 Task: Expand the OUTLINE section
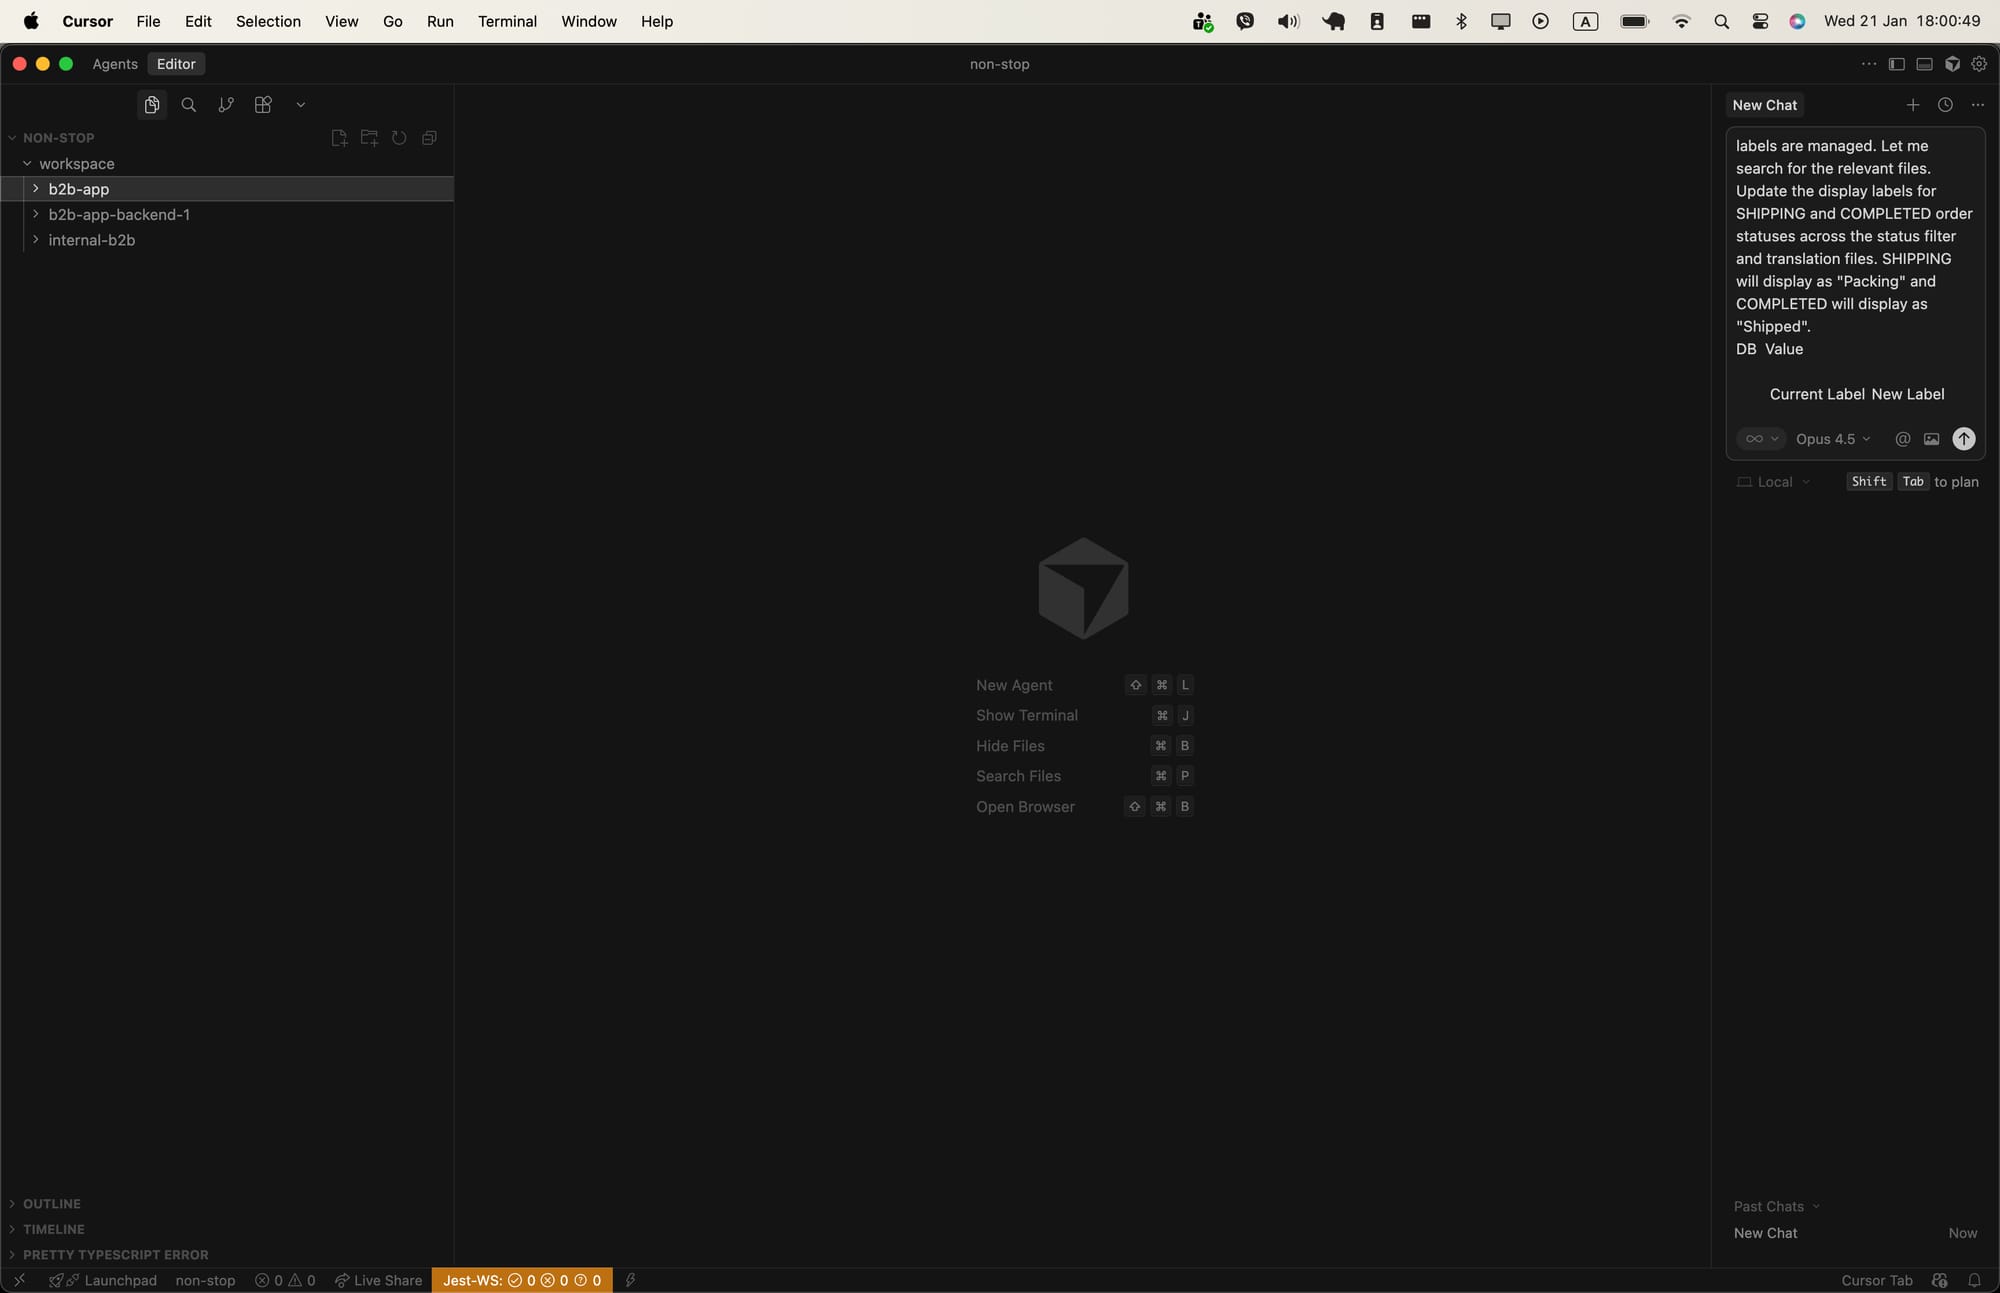(x=52, y=1204)
